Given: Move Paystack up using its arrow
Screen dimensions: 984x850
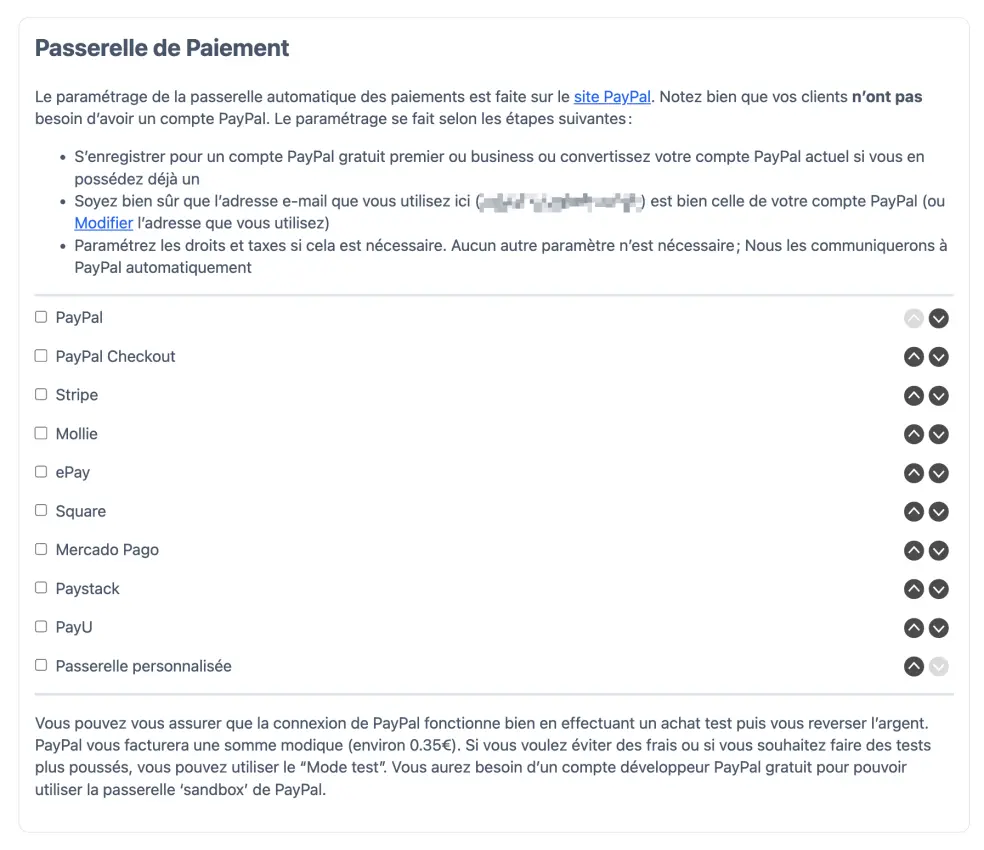Looking at the screenshot, I should click(913, 589).
